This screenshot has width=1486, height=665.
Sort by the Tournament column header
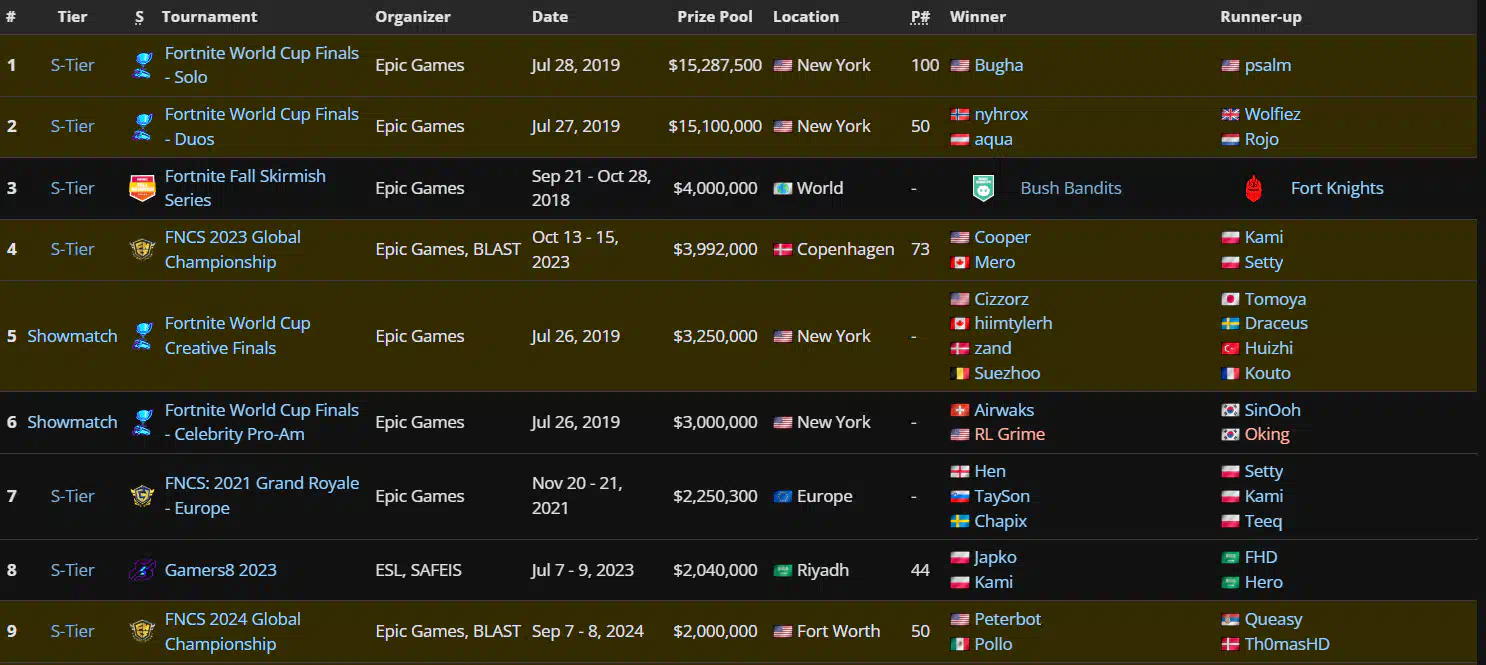(x=209, y=17)
